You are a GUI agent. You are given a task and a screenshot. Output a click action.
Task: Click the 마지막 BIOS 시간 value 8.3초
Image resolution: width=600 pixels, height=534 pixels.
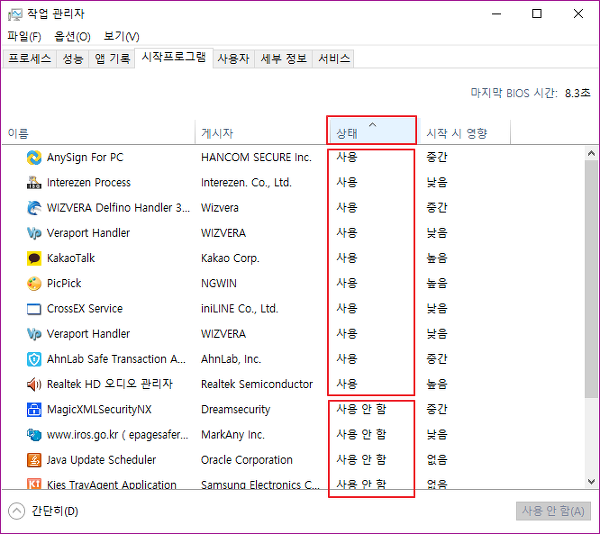coord(577,93)
